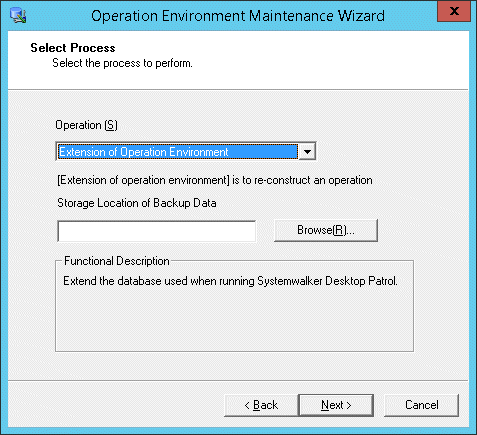Proceed with the Next button
The image size is (477, 435).
pos(336,405)
